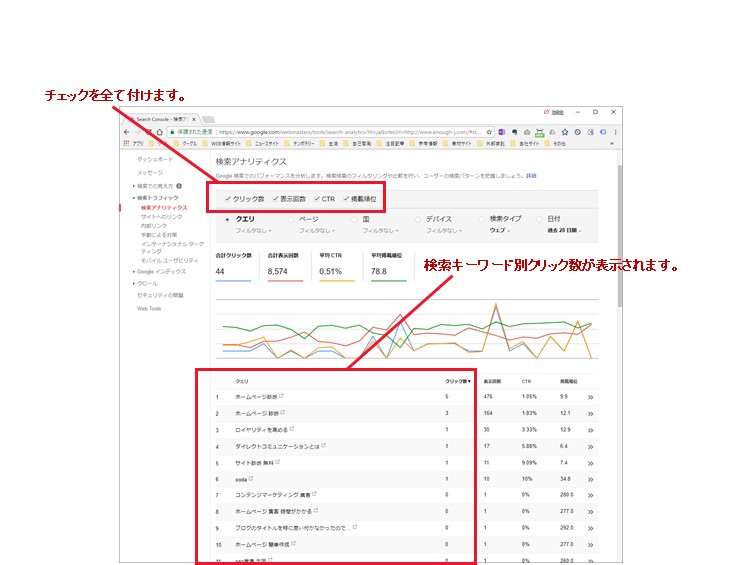
Task: Open フィルタなし dropdown under ページ
Action: [317, 230]
